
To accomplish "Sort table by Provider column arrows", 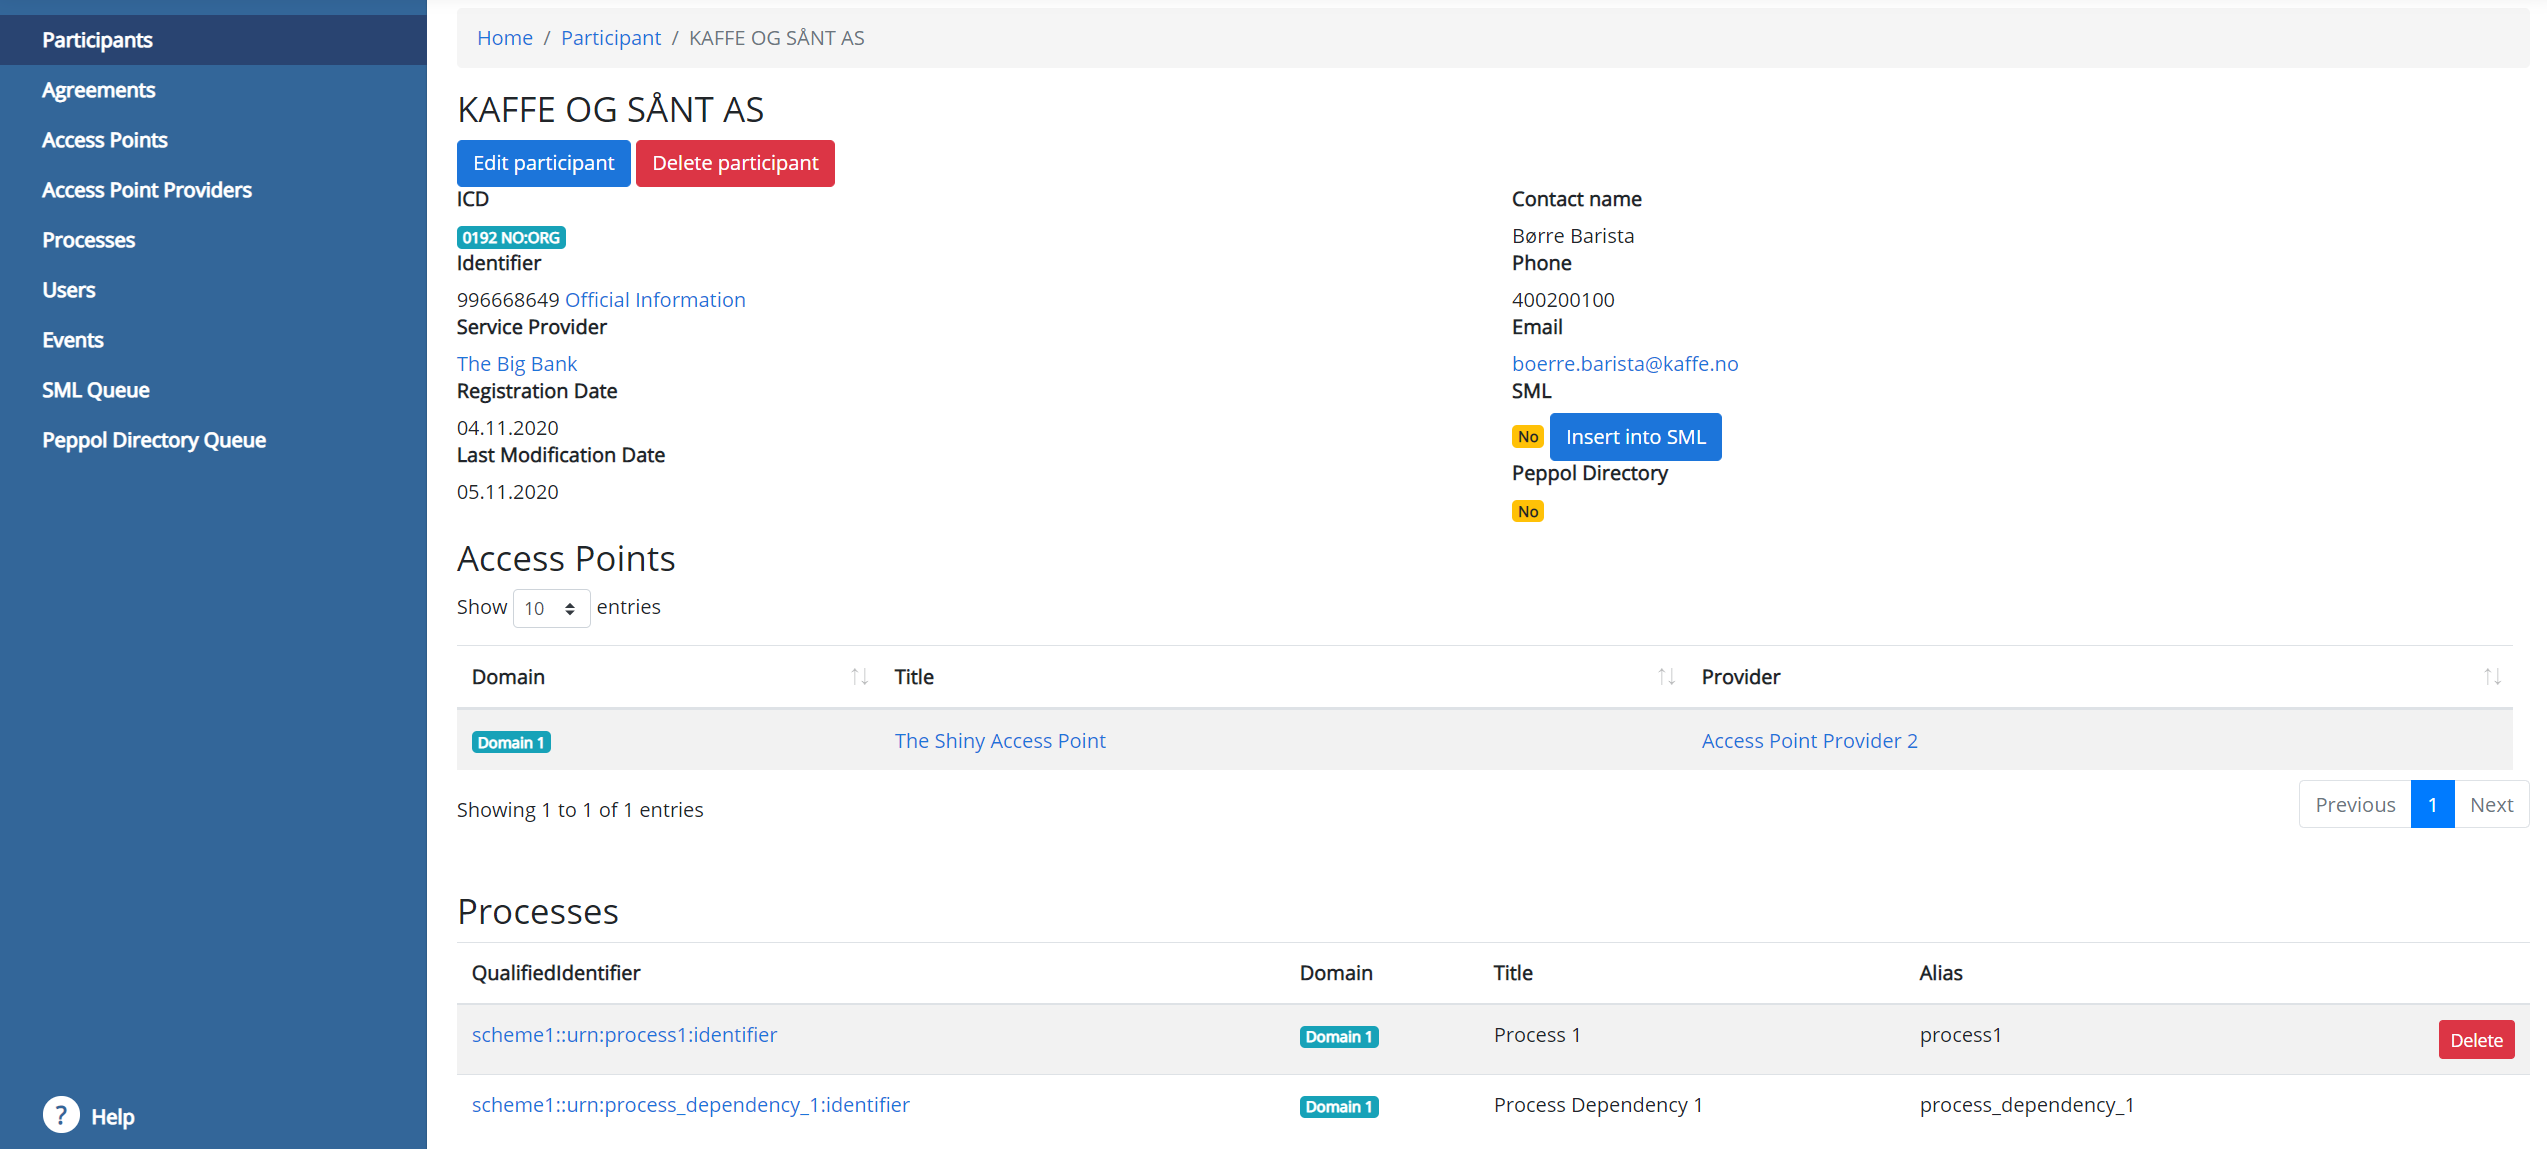I will coord(2492,677).
